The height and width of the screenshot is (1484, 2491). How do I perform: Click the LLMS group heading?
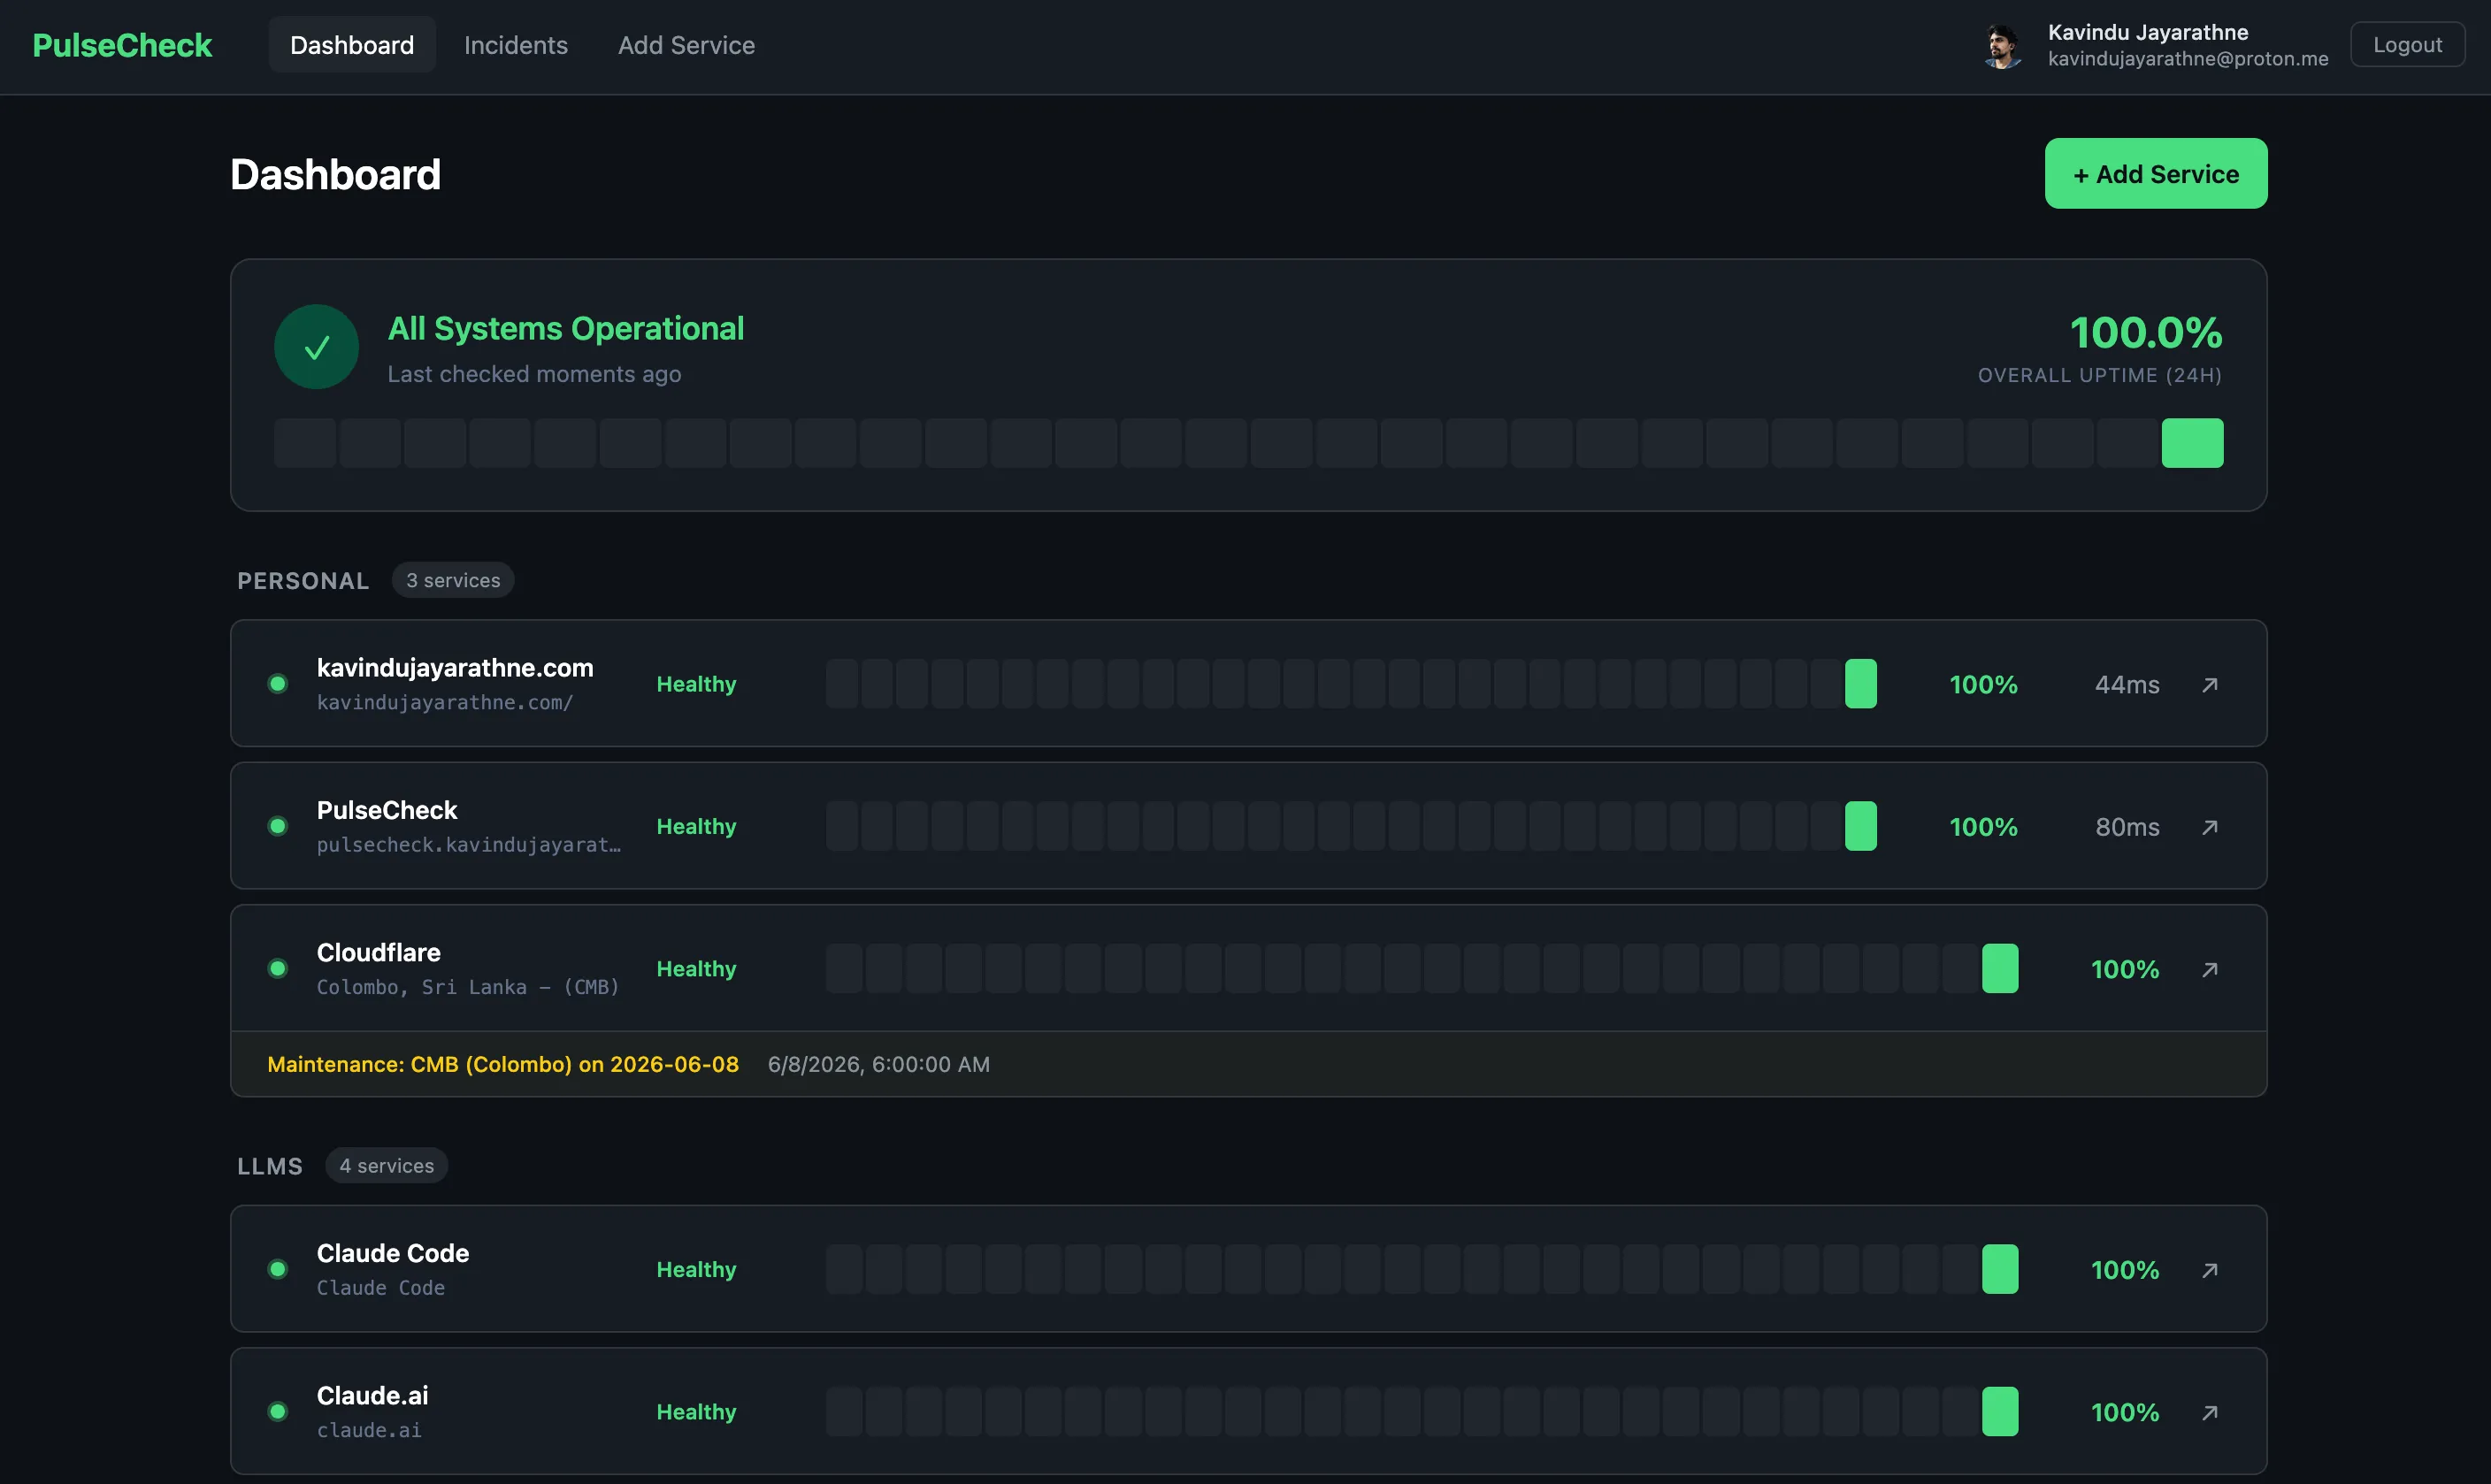(x=270, y=1167)
